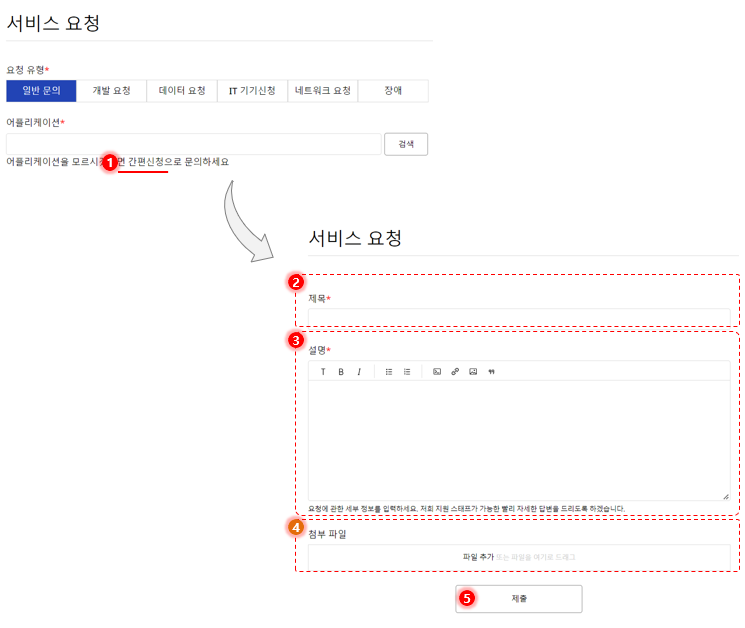Select the 장애 request type
745x628 pixels.
click(393, 91)
